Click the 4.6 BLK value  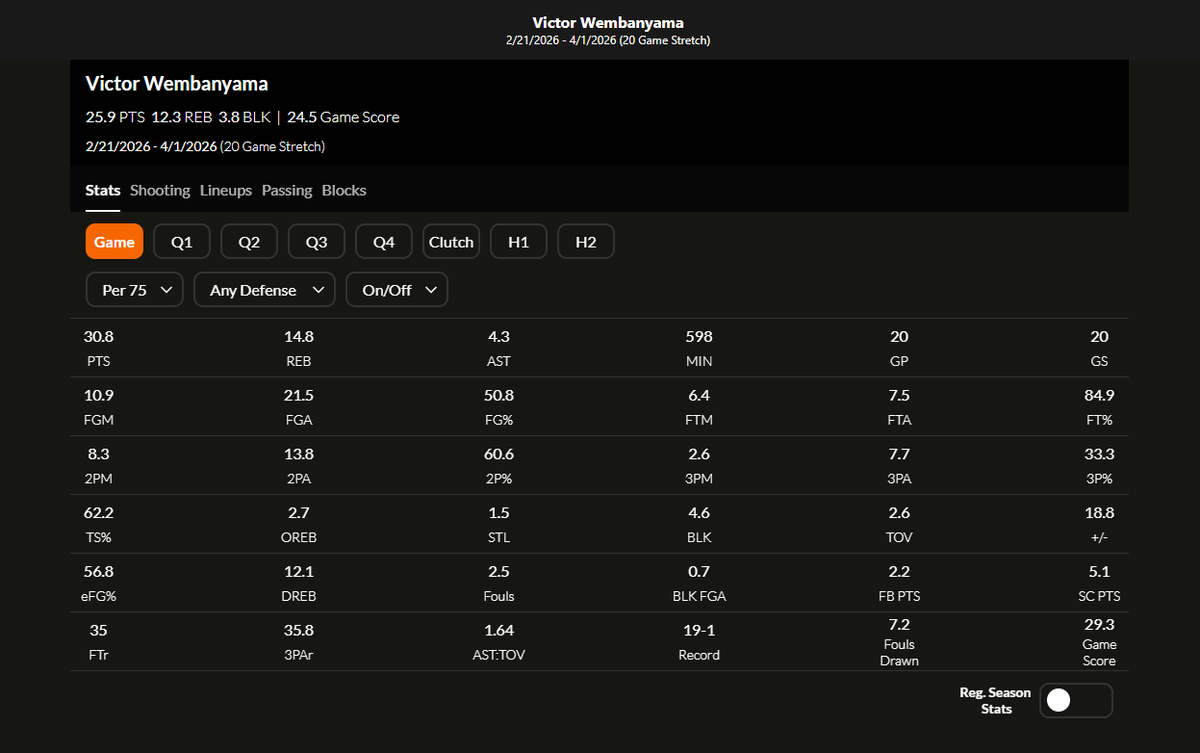coord(699,513)
